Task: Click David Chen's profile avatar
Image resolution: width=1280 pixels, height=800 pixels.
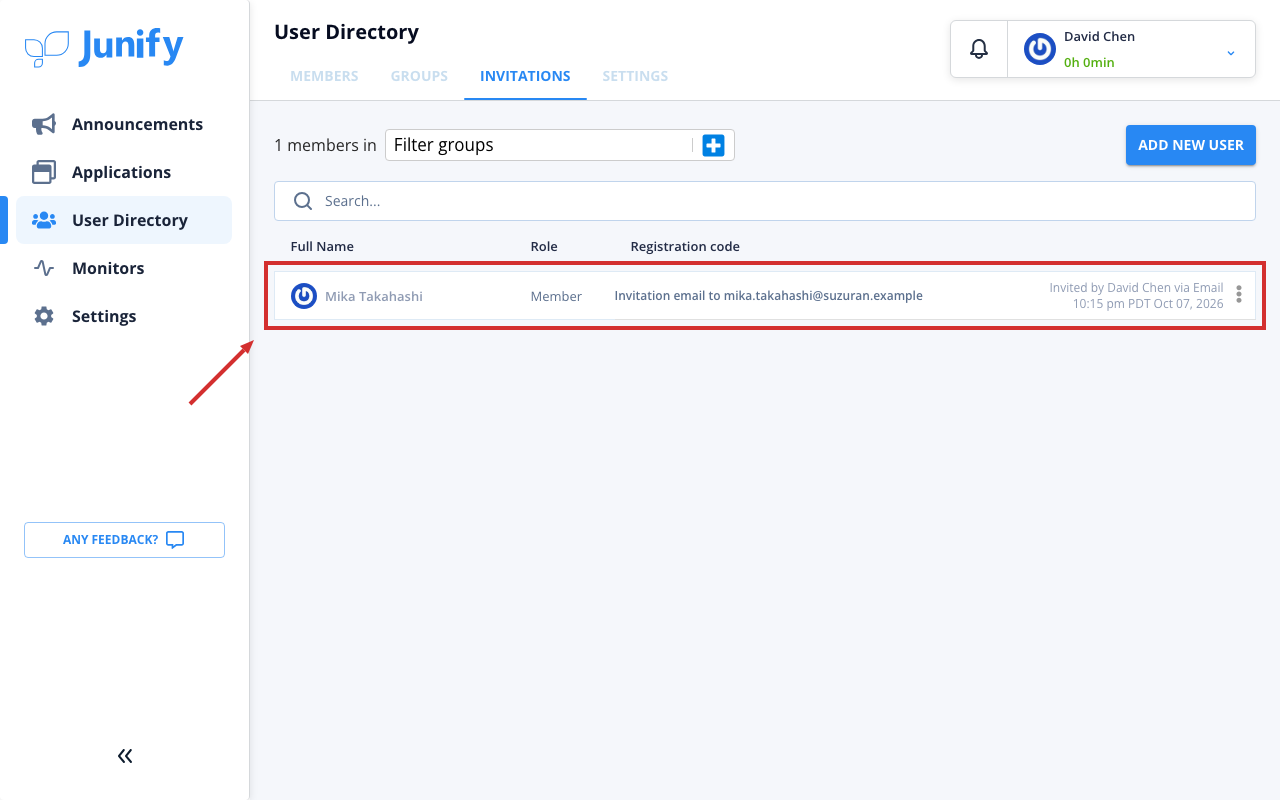Action: 1040,49
